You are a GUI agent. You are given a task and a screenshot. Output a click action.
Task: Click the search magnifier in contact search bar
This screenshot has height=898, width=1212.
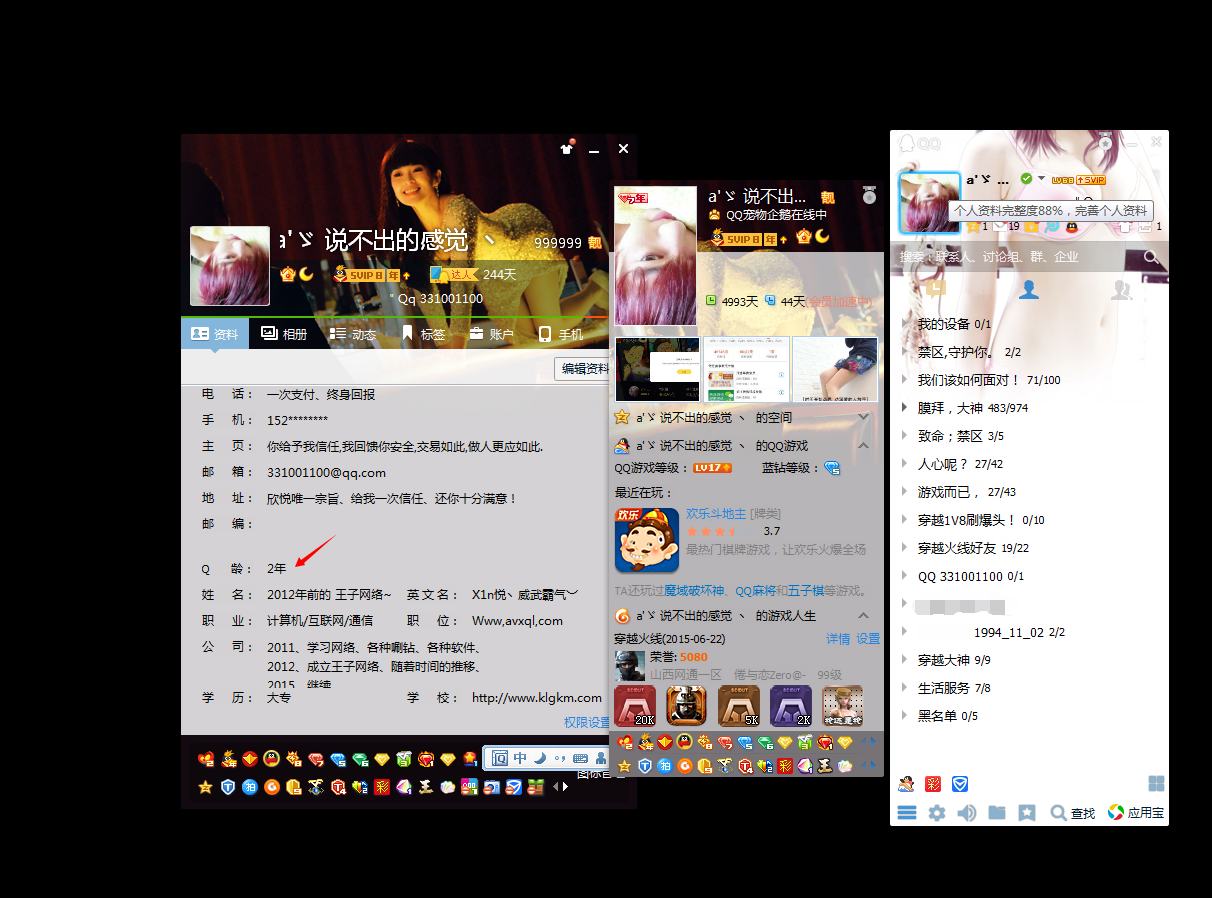pyautogui.click(x=1151, y=257)
